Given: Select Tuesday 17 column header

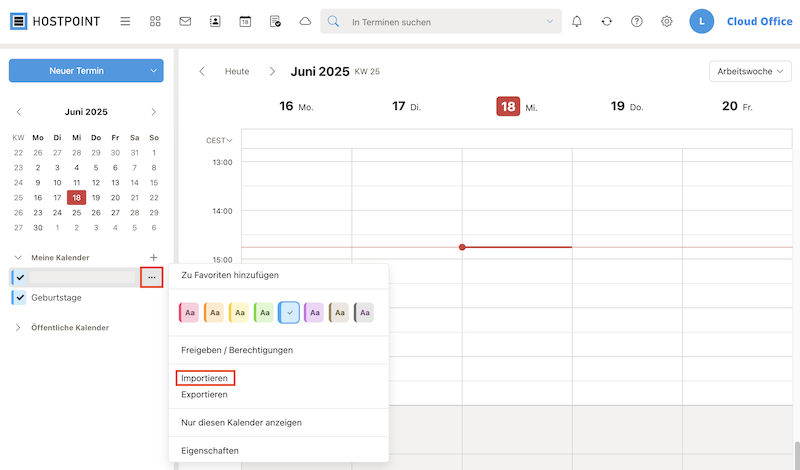Looking at the screenshot, I should [407, 106].
